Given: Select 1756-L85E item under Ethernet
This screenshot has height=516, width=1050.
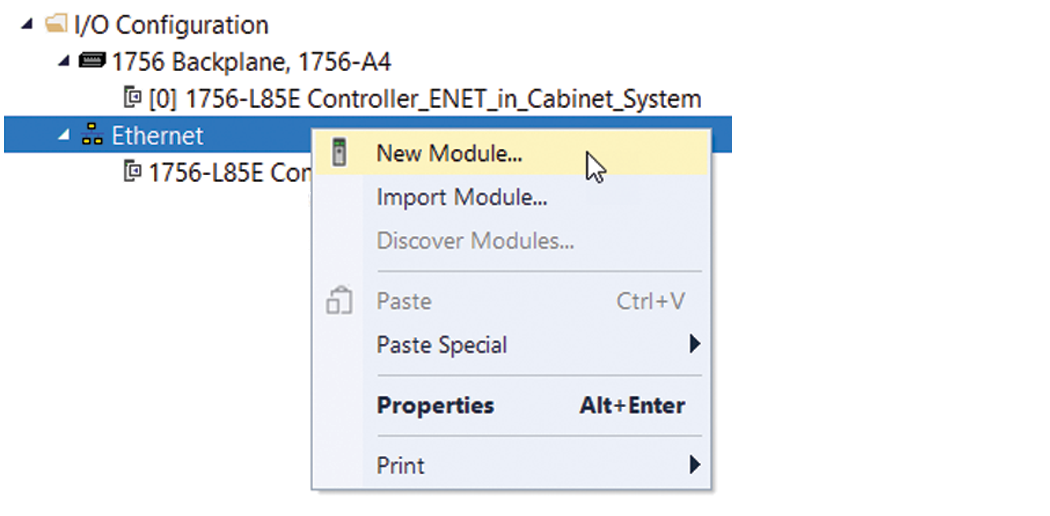Looking at the screenshot, I should [230, 173].
